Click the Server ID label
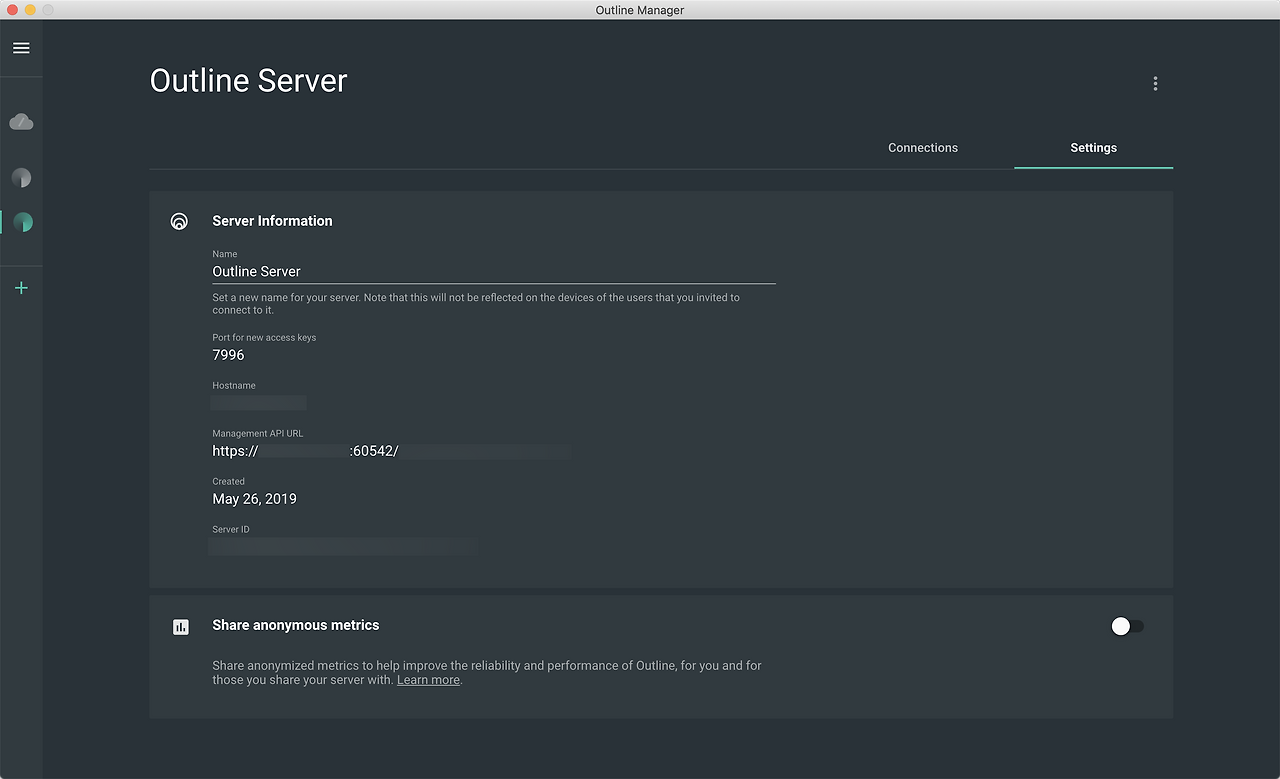The width and height of the screenshot is (1280, 779). pyautogui.click(x=231, y=530)
